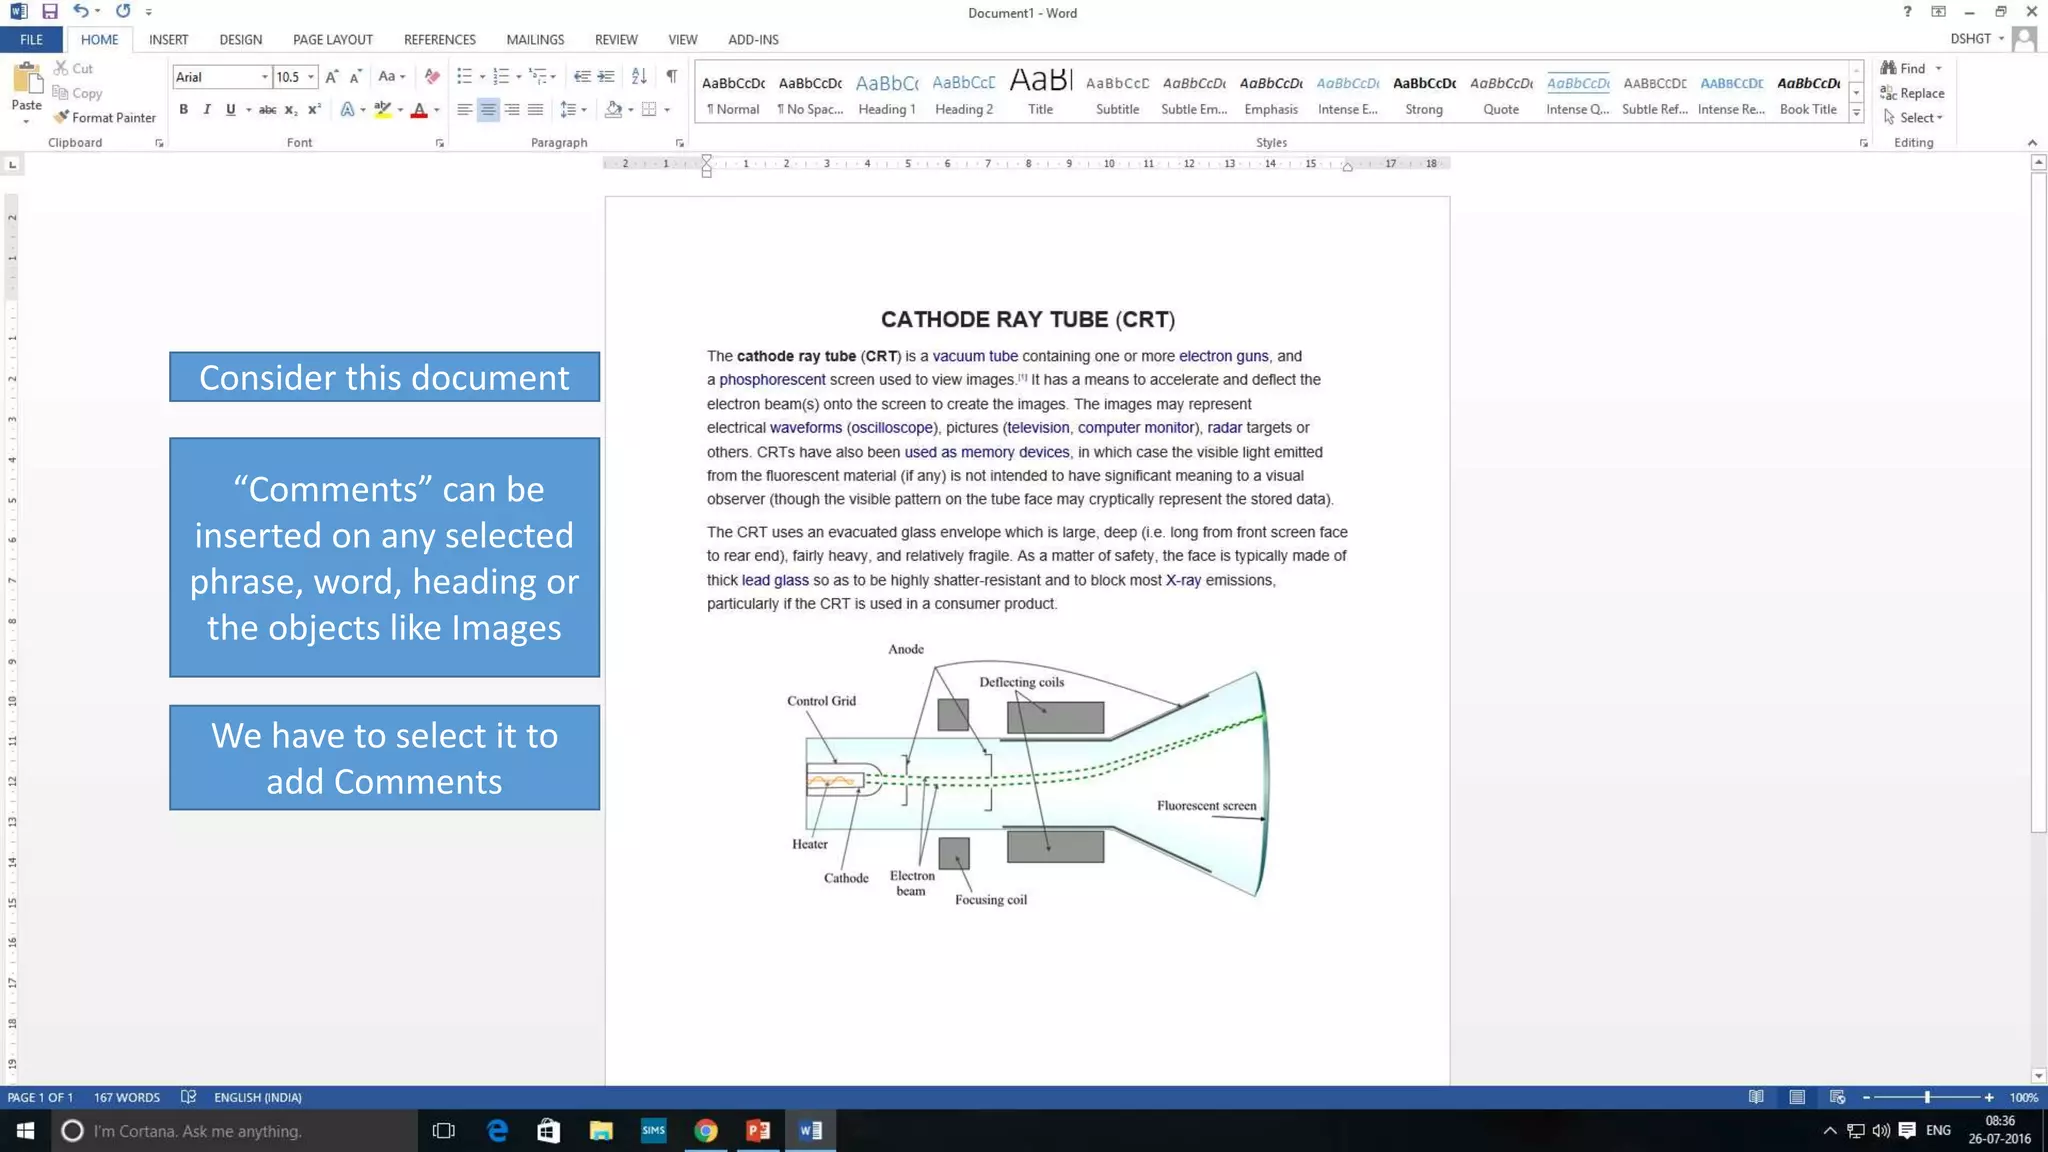Toggle Bold formatting
The width and height of the screenshot is (2048, 1152).
pyautogui.click(x=184, y=109)
